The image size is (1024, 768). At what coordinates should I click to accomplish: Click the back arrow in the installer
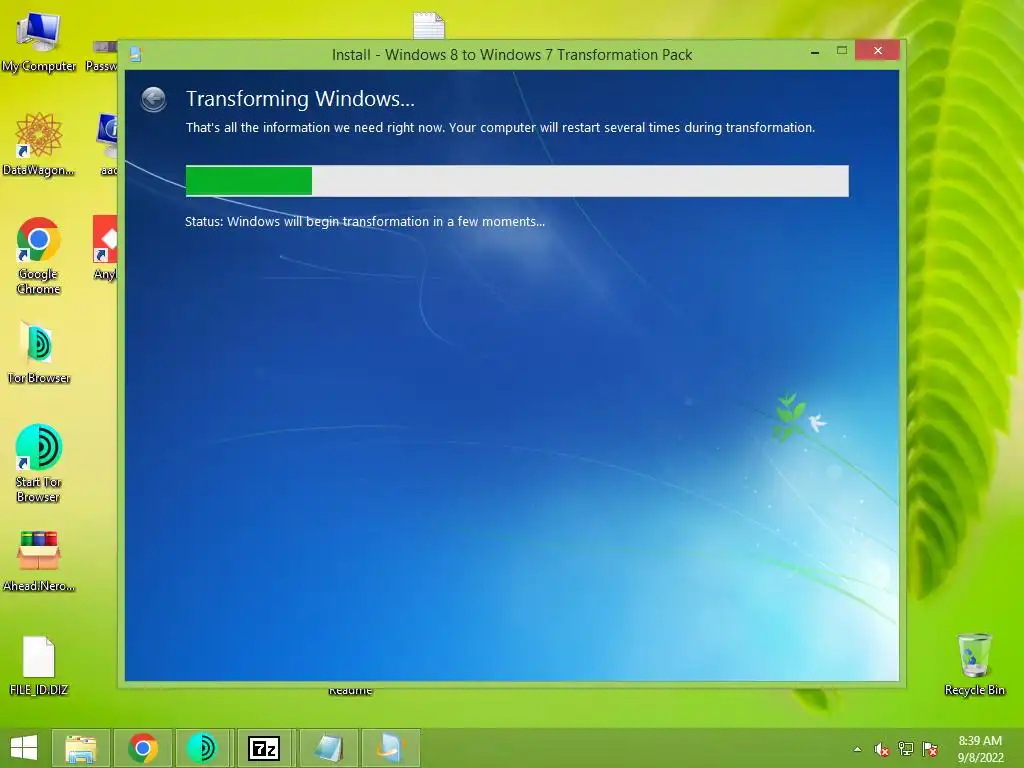click(153, 99)
